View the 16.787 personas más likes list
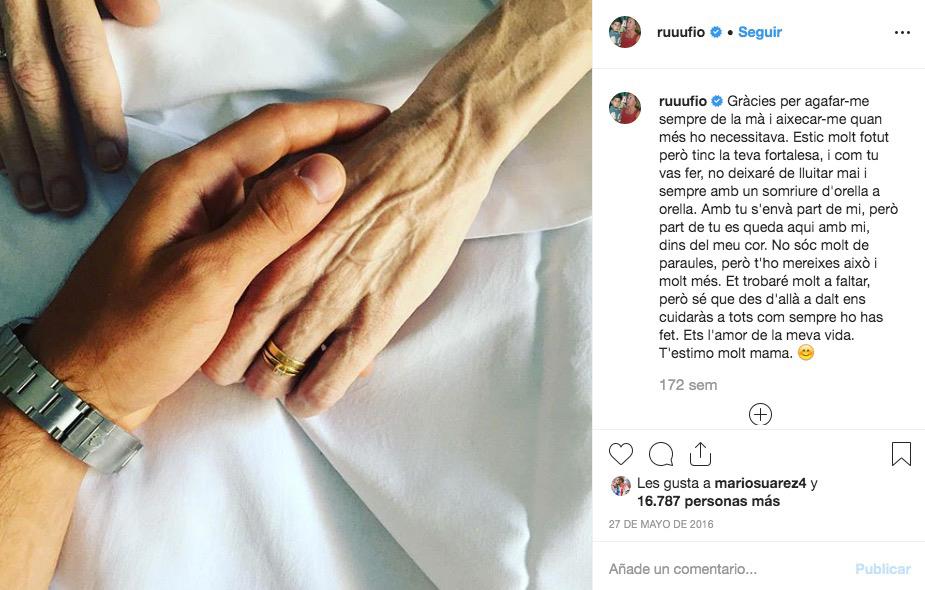The width and height of the screenshot is (925, 590). click(708, 502)
